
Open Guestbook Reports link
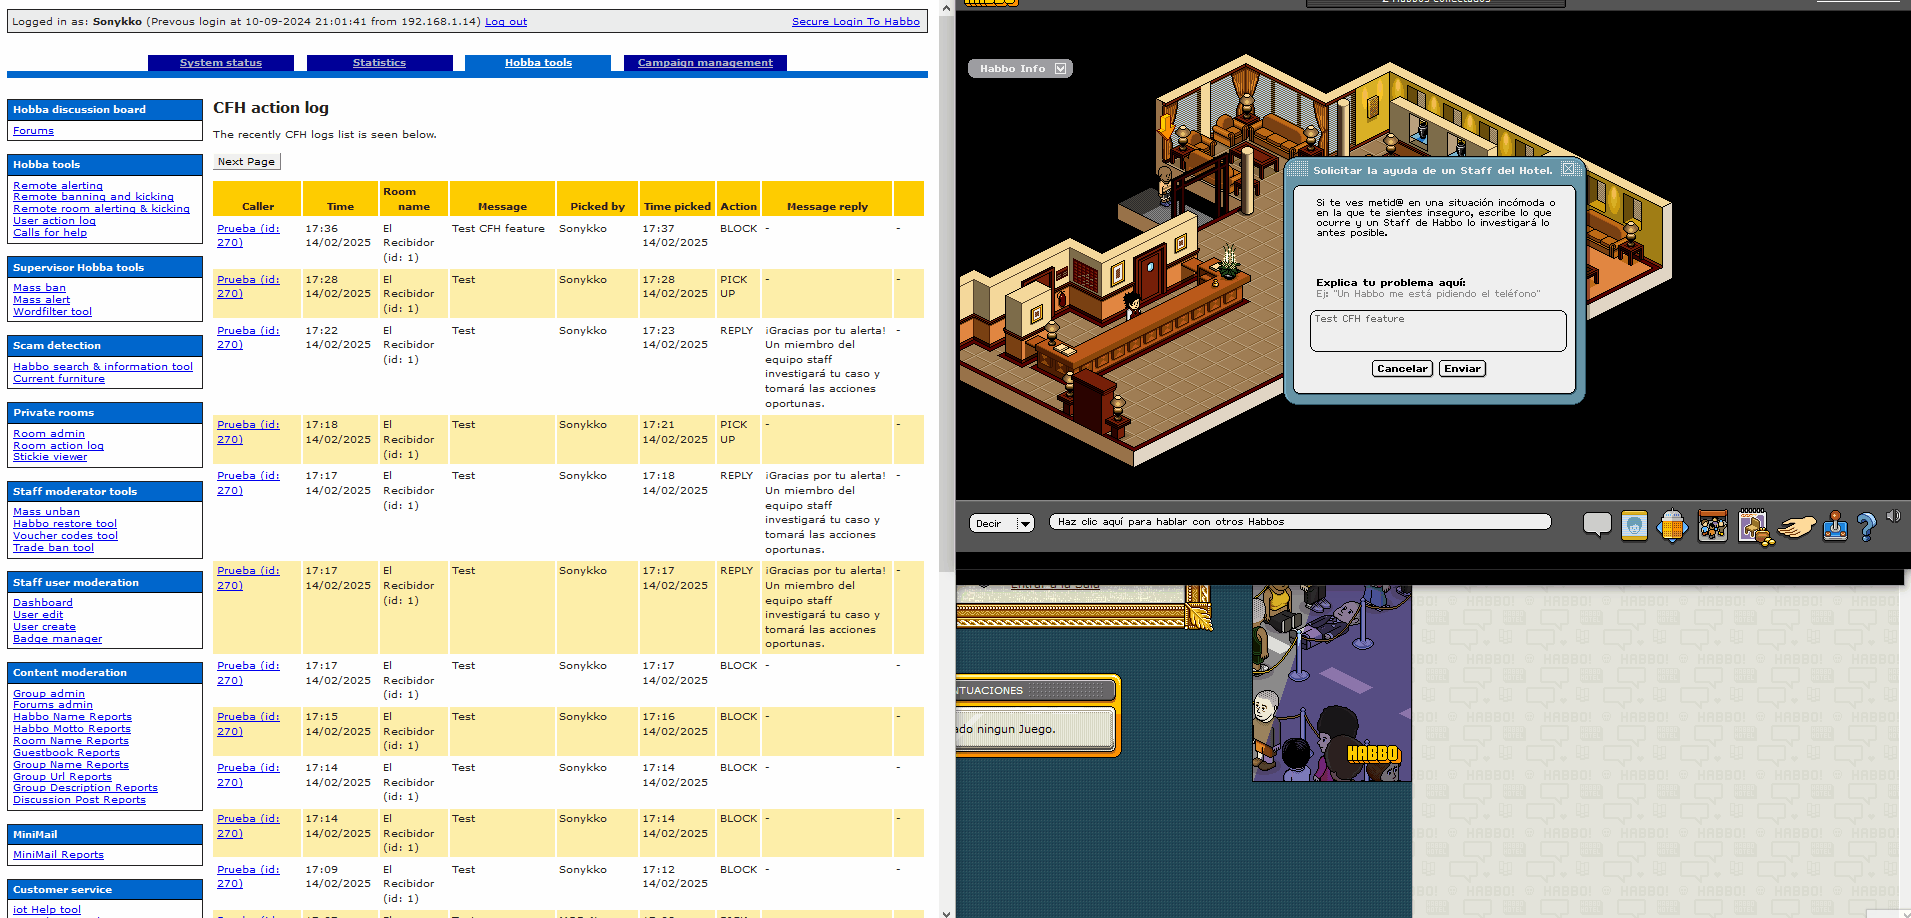pos(66,753)
